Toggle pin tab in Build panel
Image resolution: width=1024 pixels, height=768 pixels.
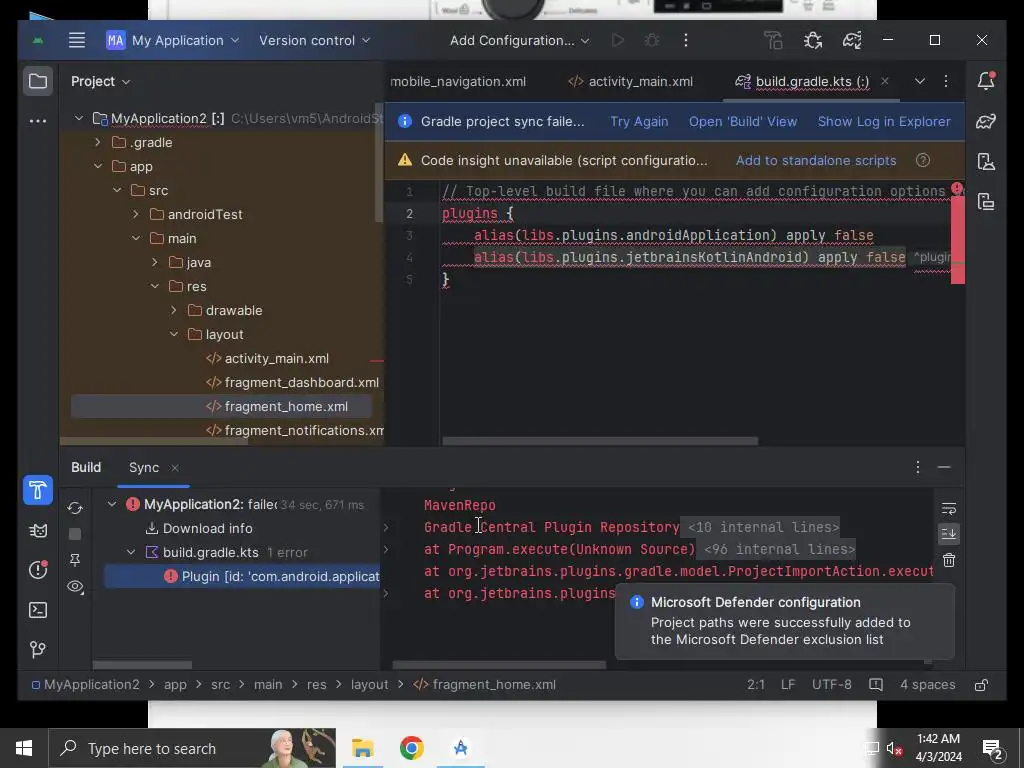75,560
